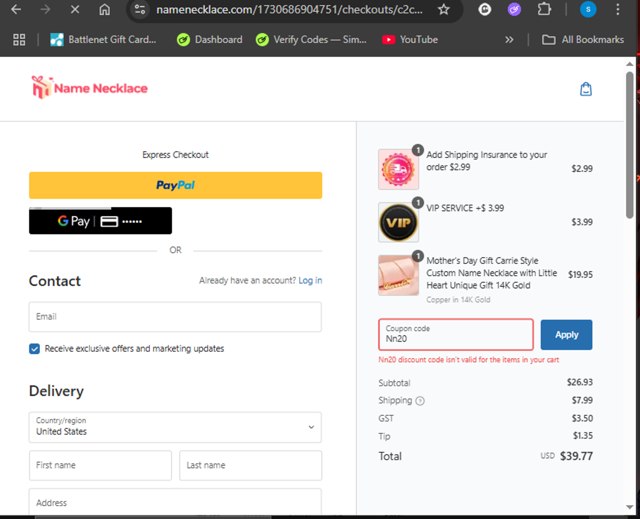Image resolution: width=640 pixels, height=519 pixels.
Task: Select the Tip amount $1.35
Action: point(583,436)
